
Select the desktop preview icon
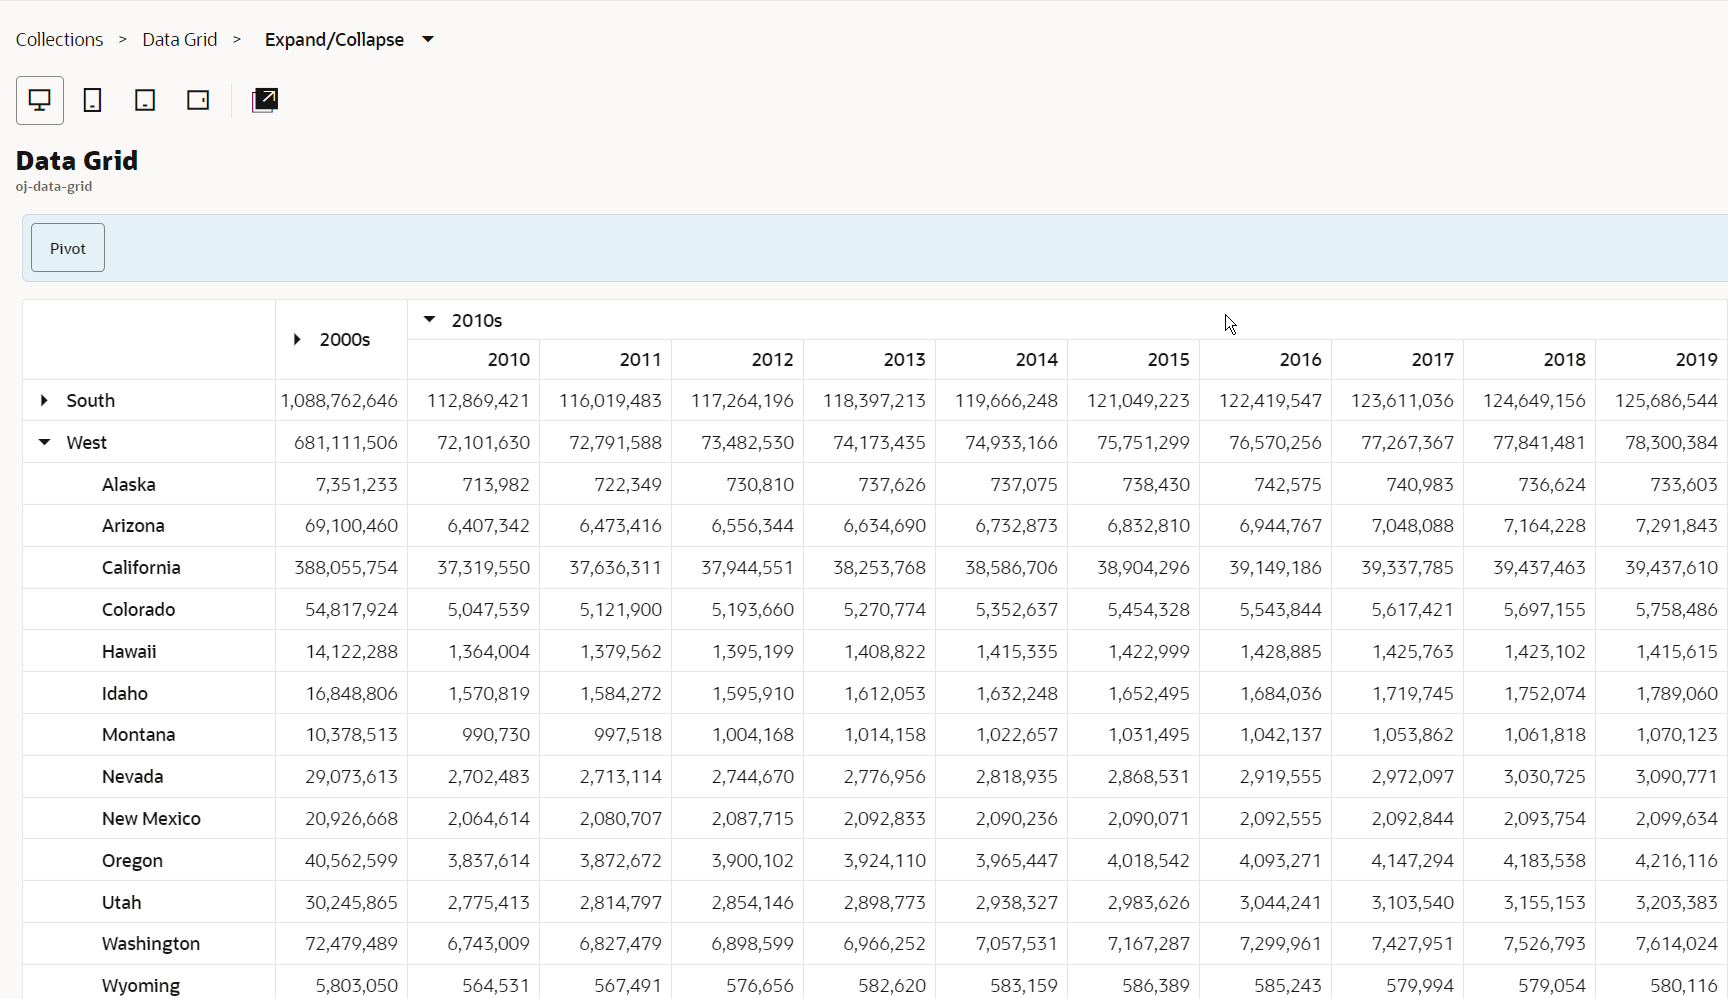pyautogui.click(x=40, y=100)
